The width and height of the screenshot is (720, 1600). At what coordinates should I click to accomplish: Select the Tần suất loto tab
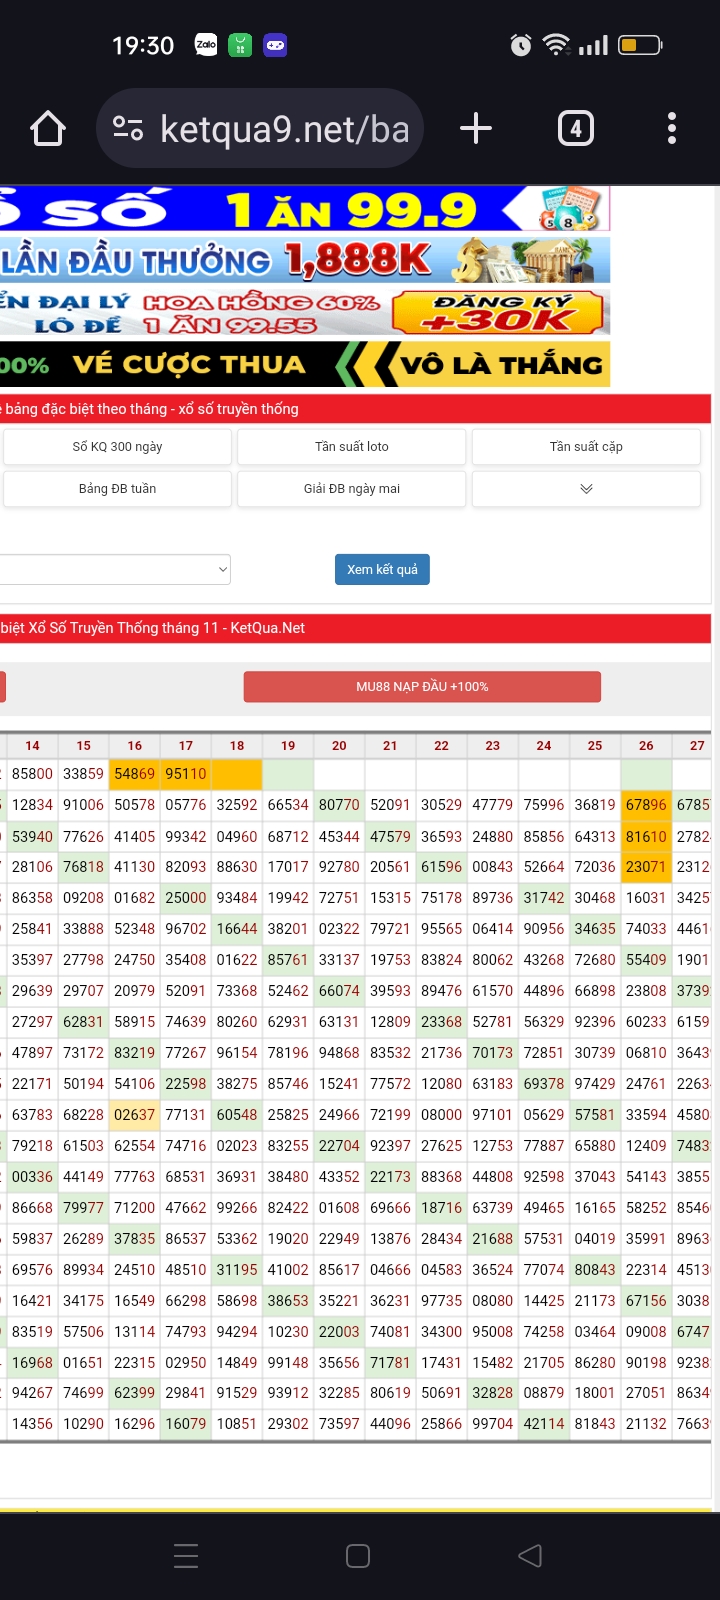352,447
